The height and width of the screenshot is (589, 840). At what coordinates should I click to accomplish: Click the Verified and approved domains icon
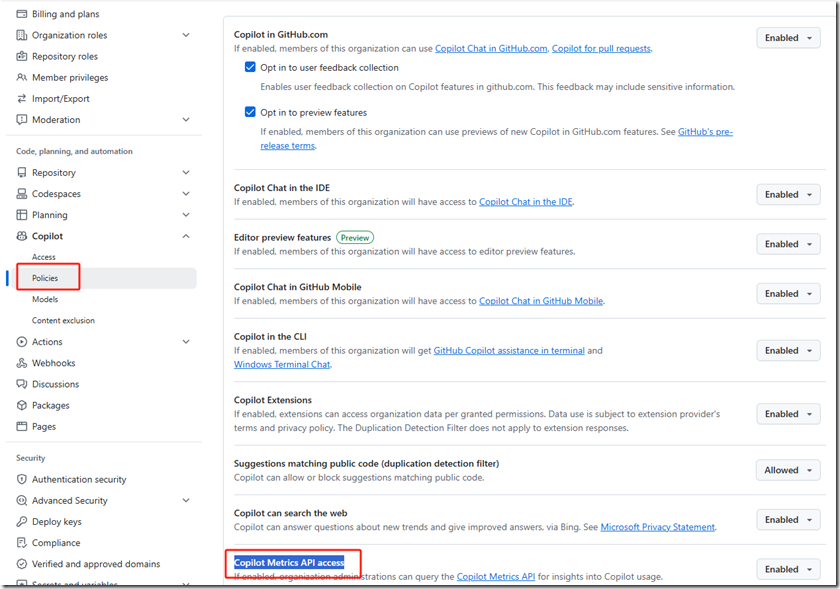tap(21, 564)
